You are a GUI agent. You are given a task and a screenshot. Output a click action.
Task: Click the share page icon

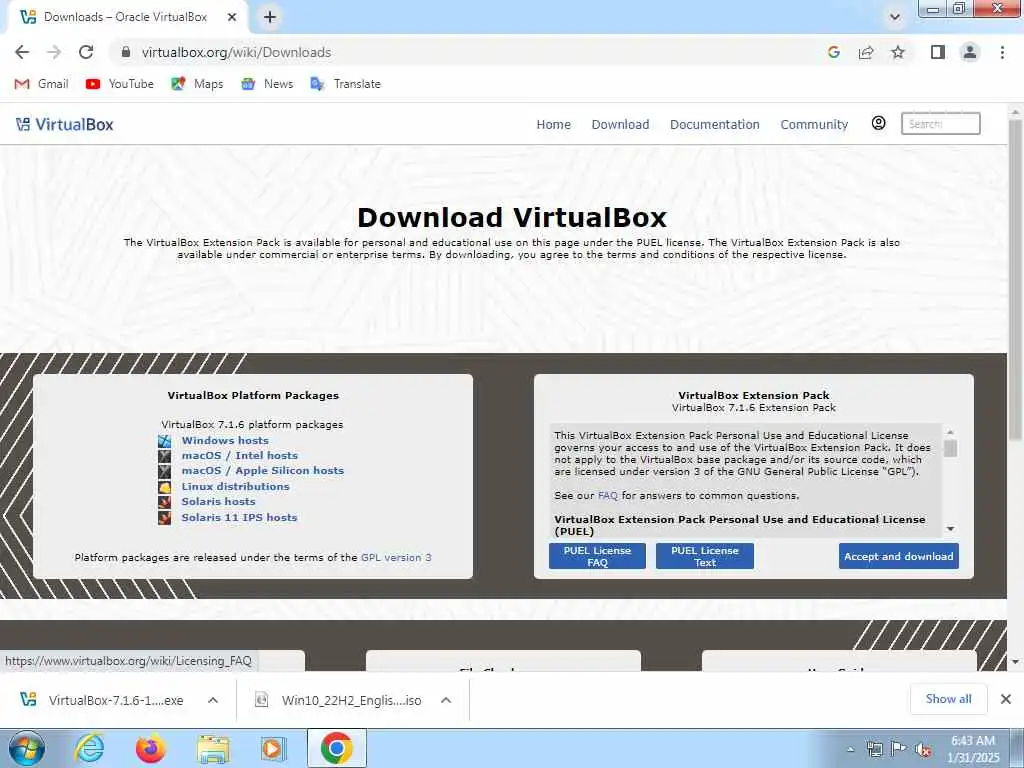pos(866,52)
